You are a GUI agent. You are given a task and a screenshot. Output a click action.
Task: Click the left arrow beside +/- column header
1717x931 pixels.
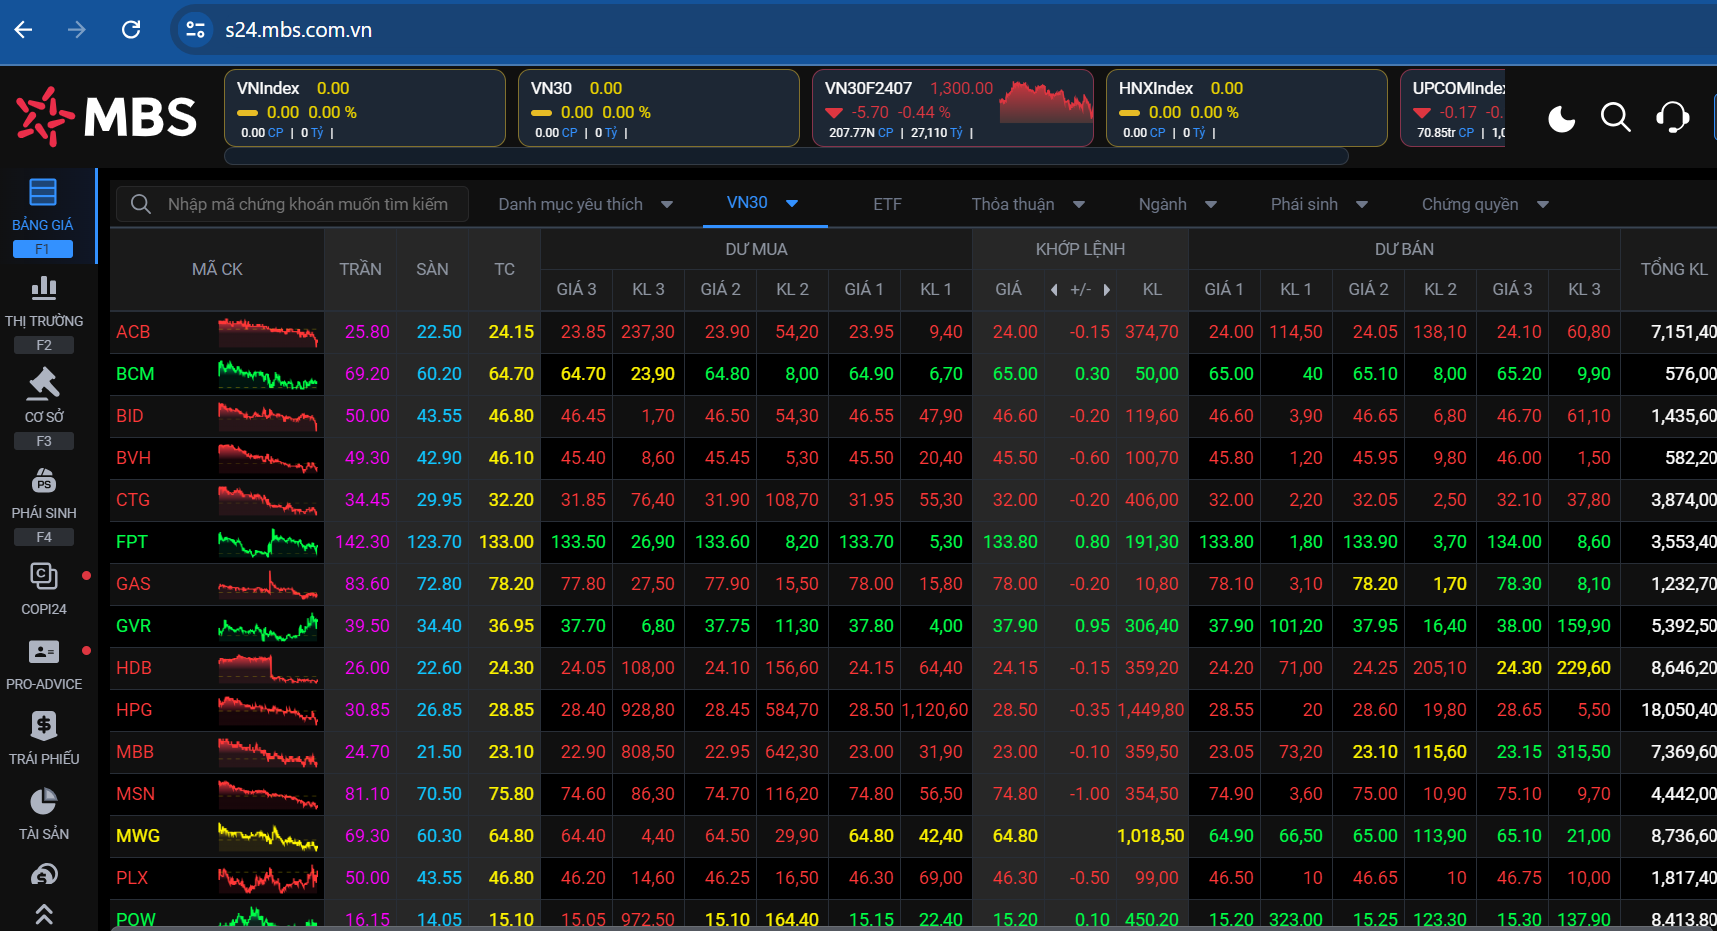1054,289
